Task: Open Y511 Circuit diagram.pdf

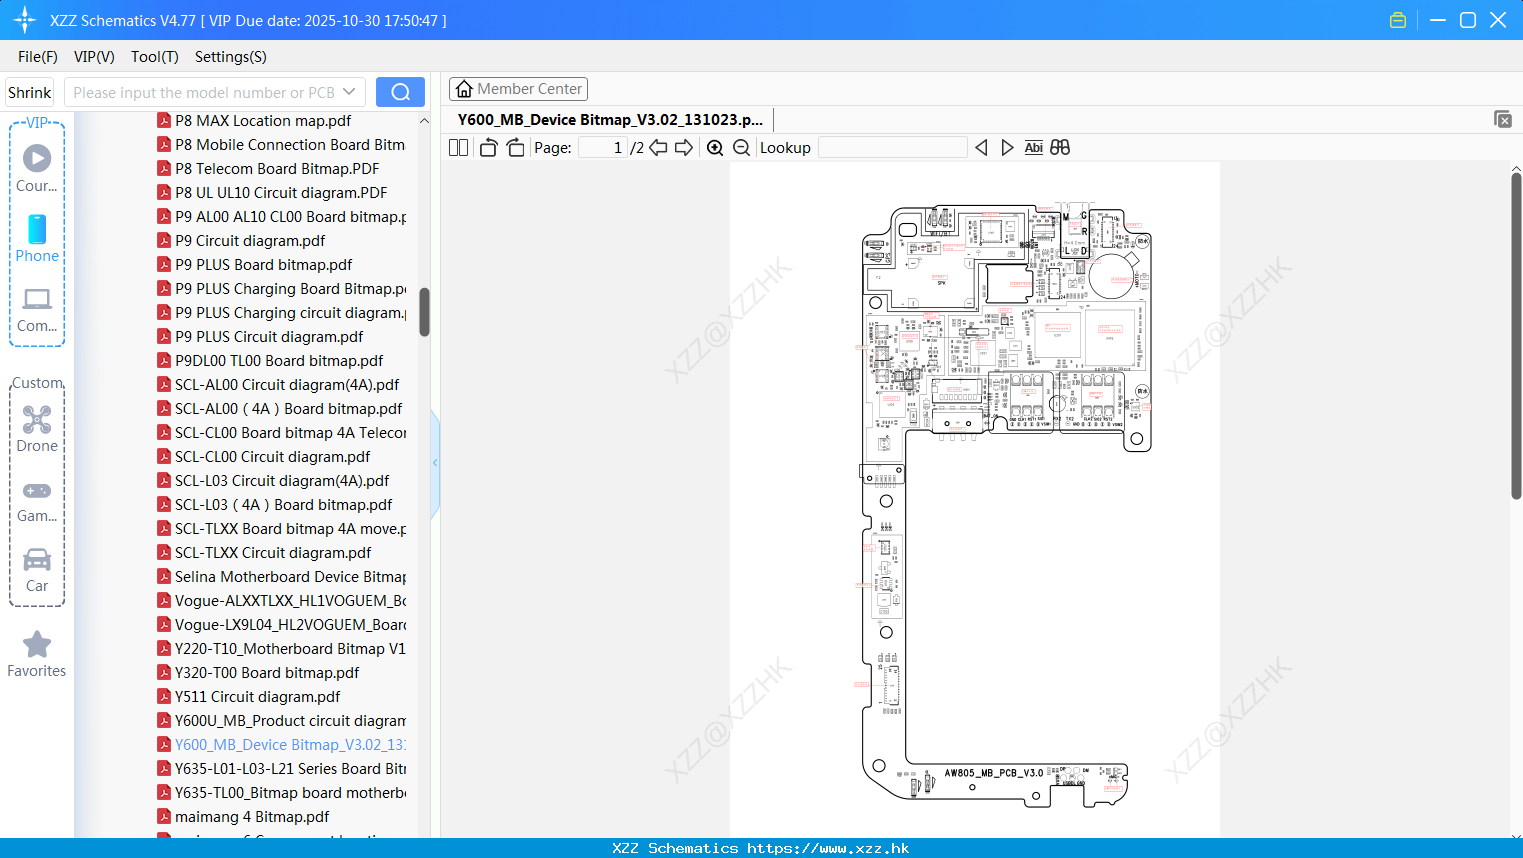Action: pos(257,697)
